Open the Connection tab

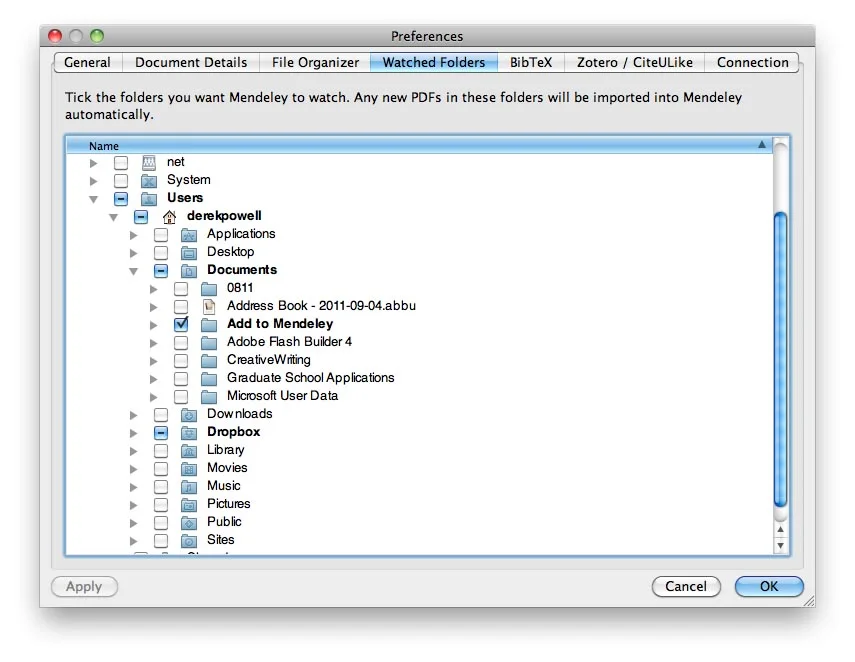(x=752, y=62)
